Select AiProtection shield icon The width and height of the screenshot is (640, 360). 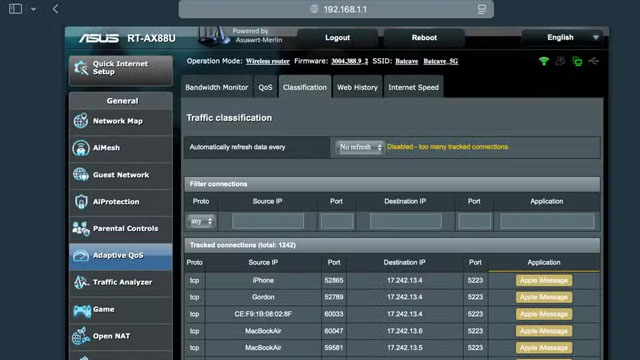(x=81, y=202)
